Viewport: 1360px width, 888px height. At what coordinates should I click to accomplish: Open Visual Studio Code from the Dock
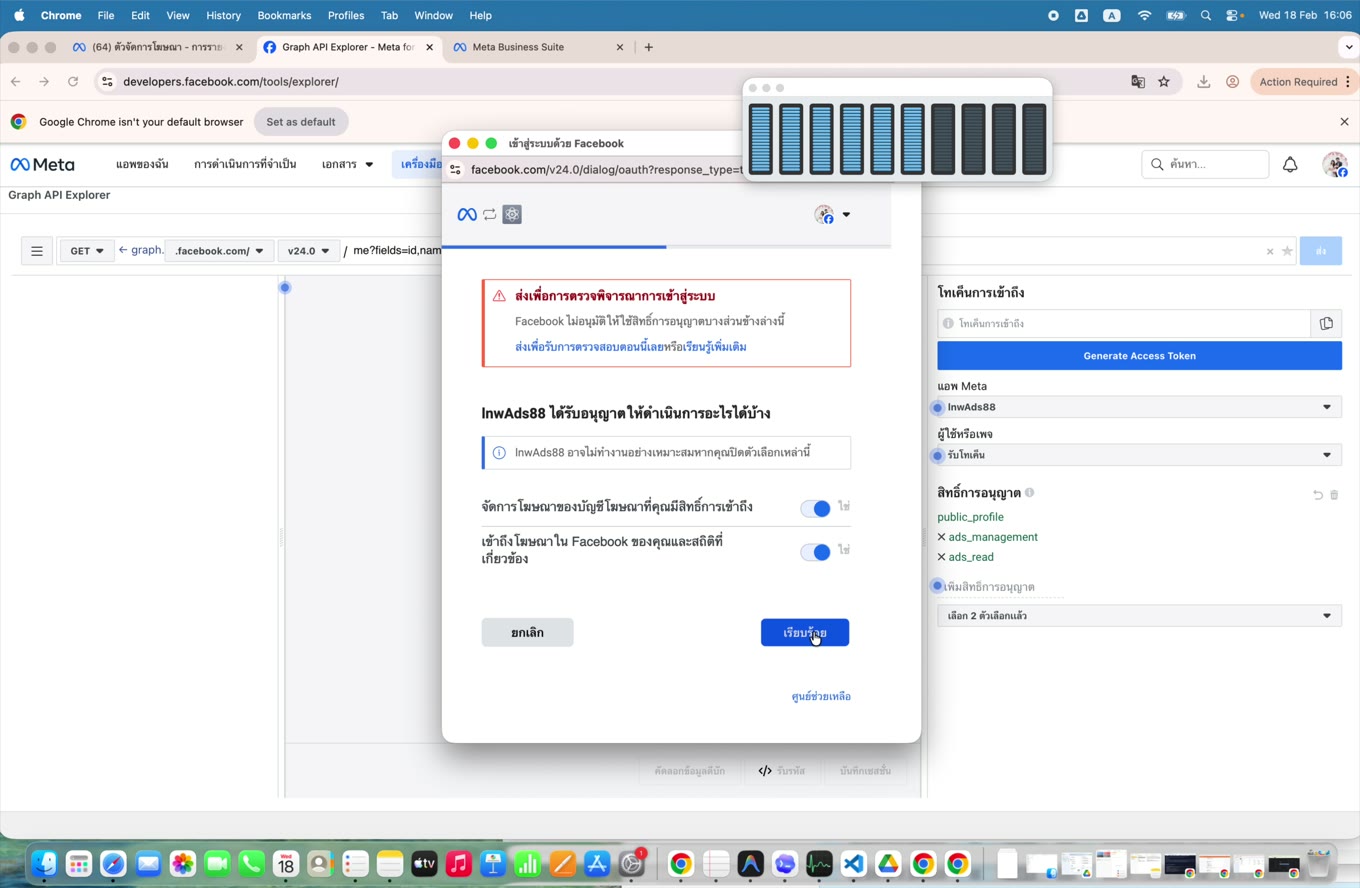(853, 863)
